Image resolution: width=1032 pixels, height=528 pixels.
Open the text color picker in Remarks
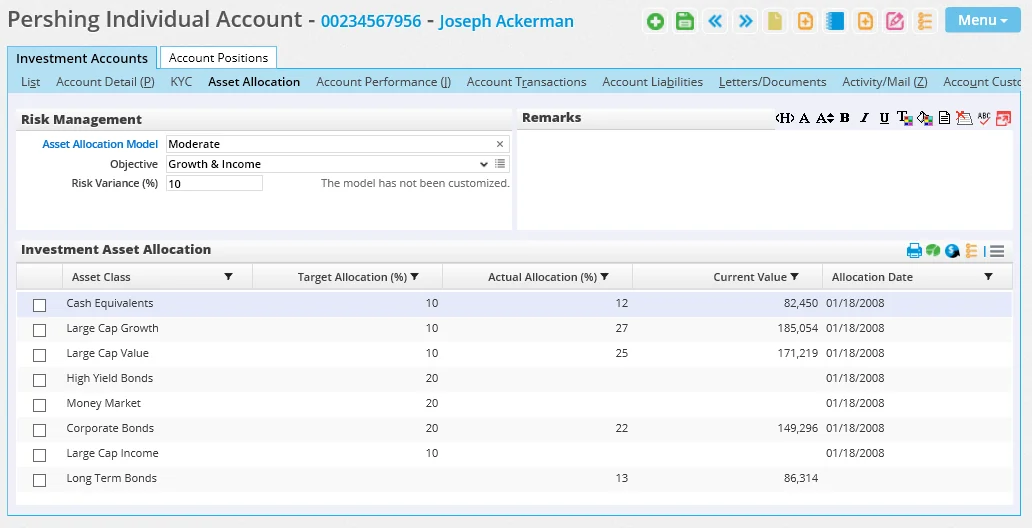[x=904, y=118]
